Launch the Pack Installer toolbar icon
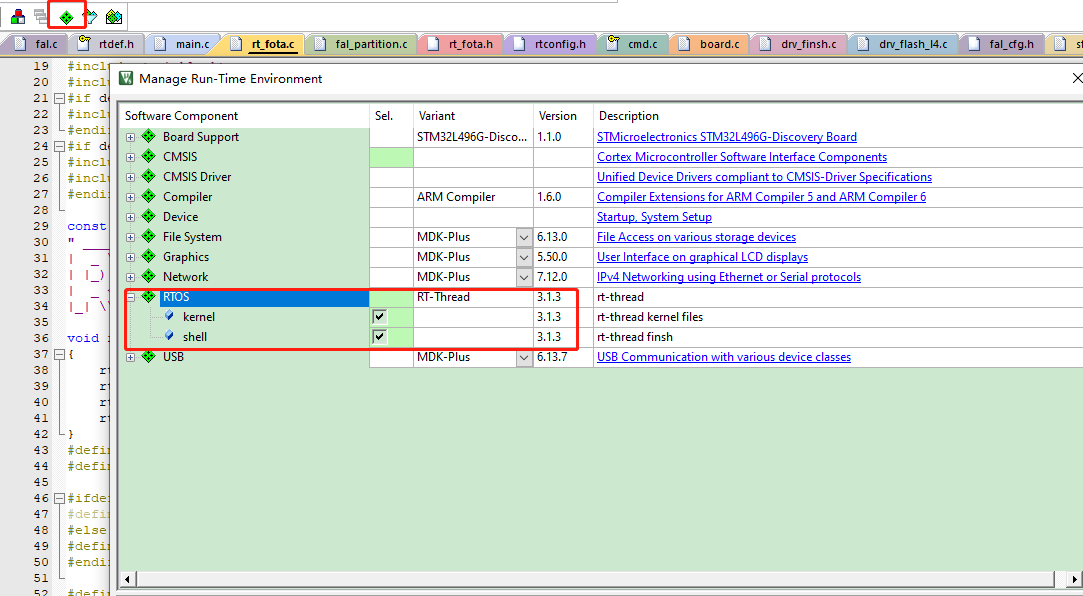The image size is (1083, 596). pos(114,17)
